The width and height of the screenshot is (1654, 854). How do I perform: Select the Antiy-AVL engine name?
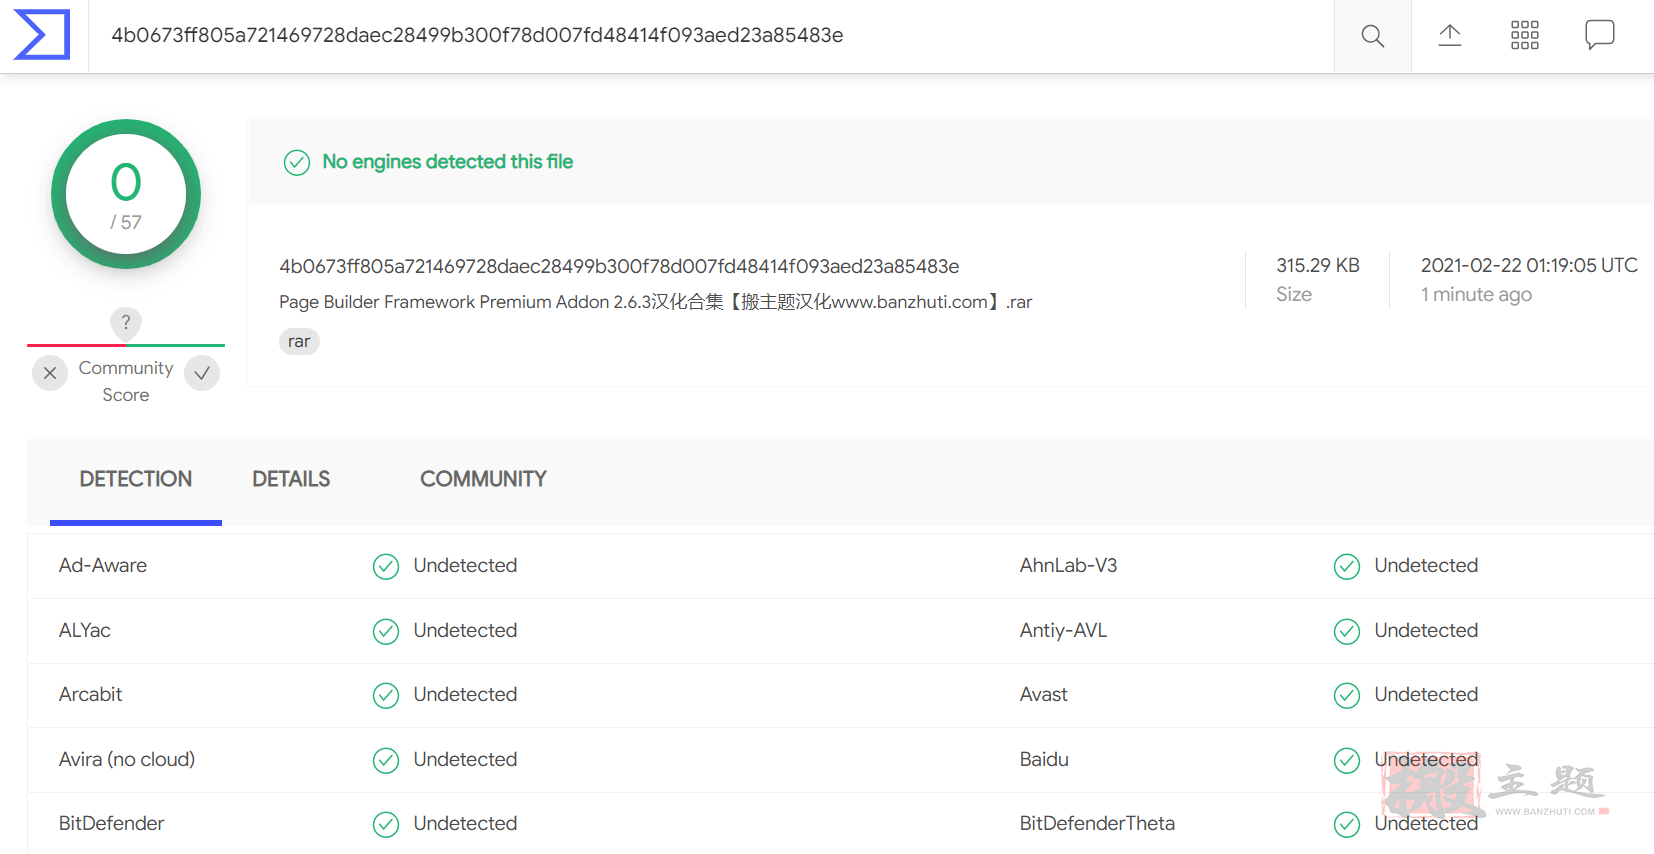tap(1063, 631)
